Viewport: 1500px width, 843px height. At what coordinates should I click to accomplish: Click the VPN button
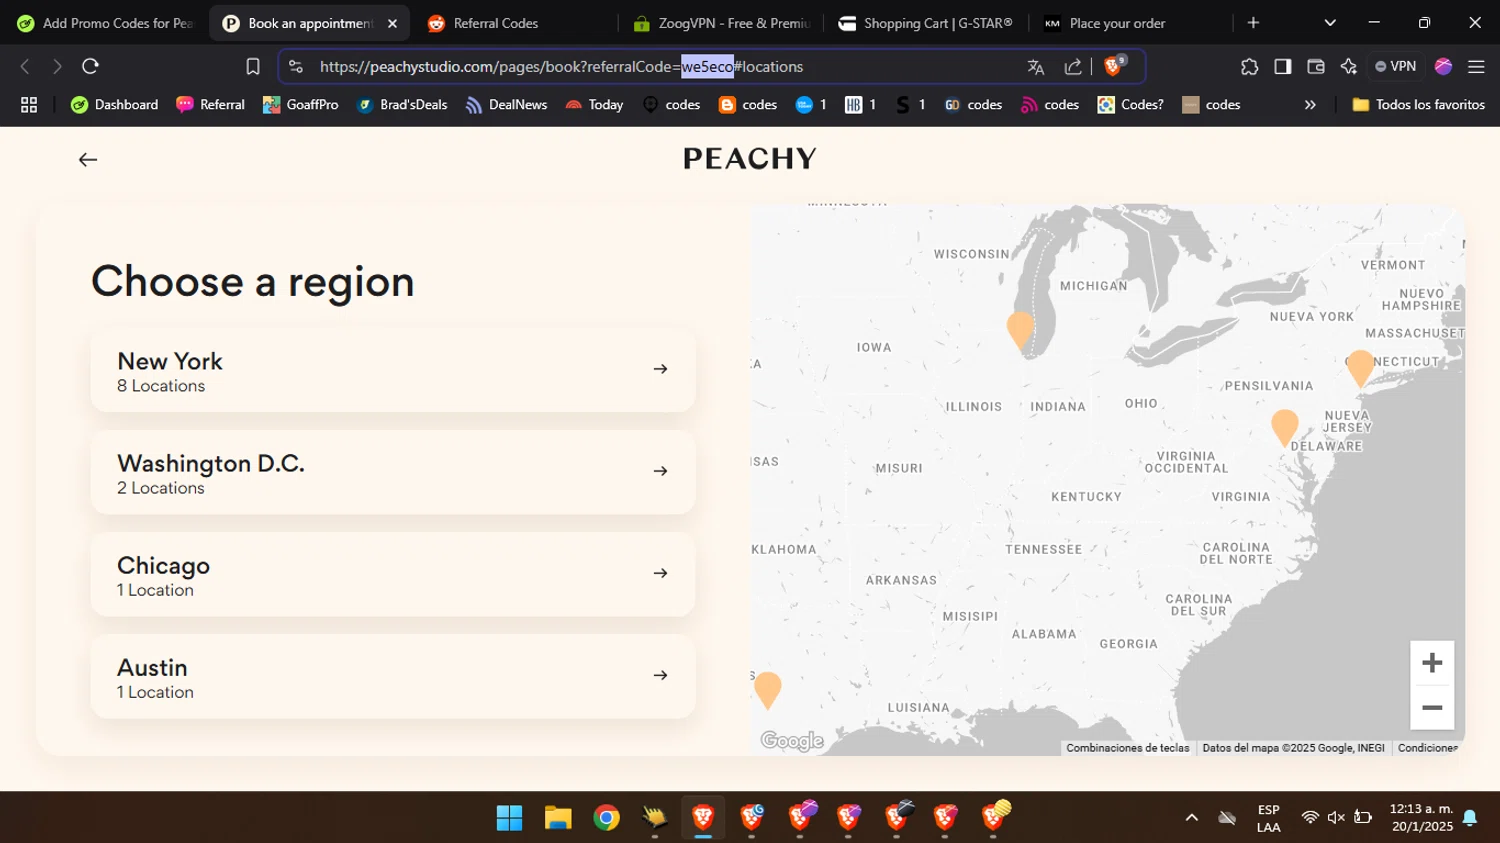(1395, 66)
